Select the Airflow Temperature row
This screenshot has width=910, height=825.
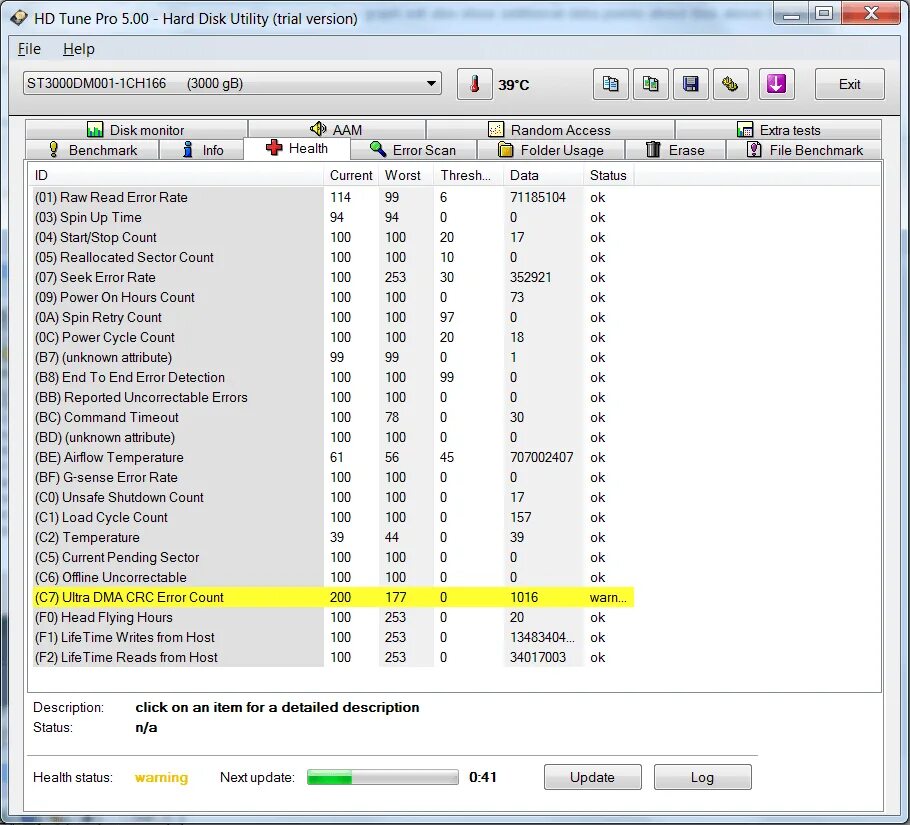(333, 458)
